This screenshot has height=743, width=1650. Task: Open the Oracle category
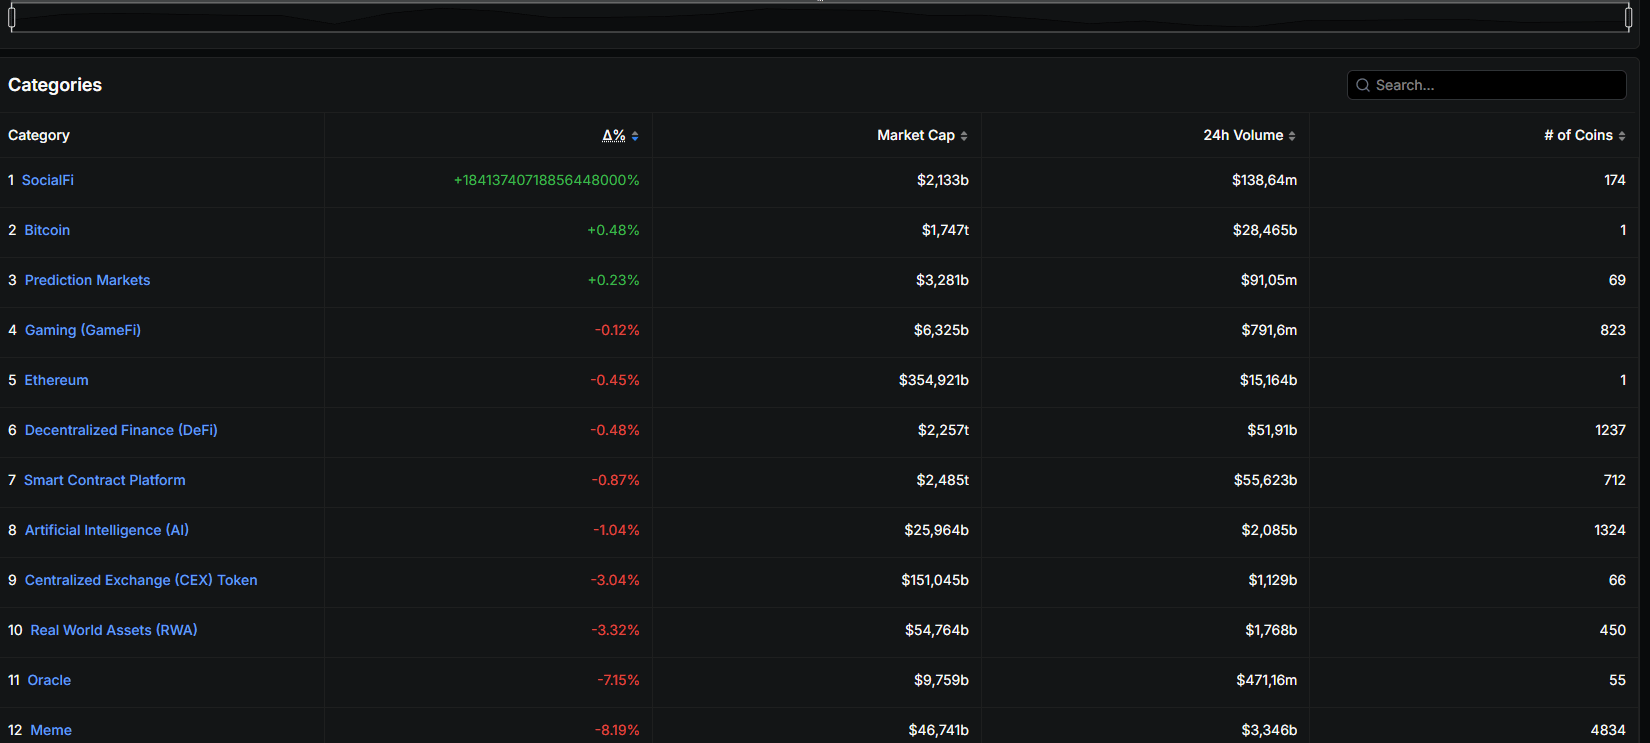tap(49, 680)
